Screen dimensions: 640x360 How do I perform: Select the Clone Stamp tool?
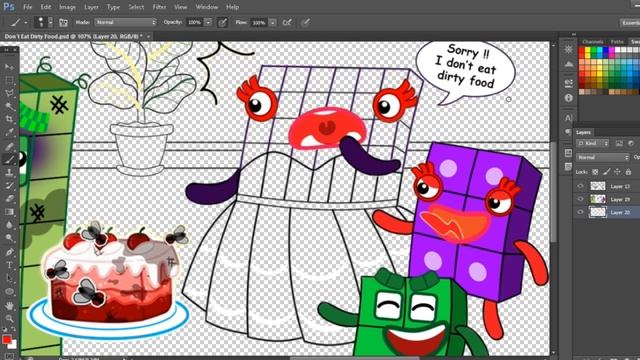click(x=9, y=172)
